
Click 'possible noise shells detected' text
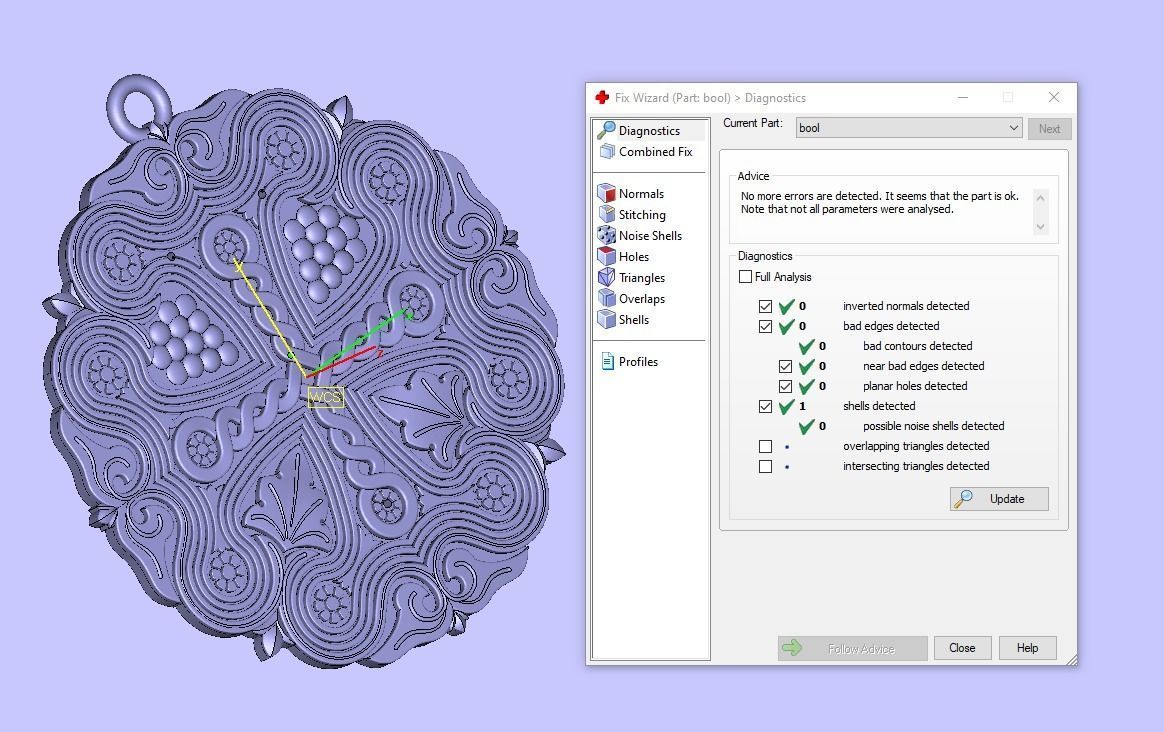(x=933, y=426)
